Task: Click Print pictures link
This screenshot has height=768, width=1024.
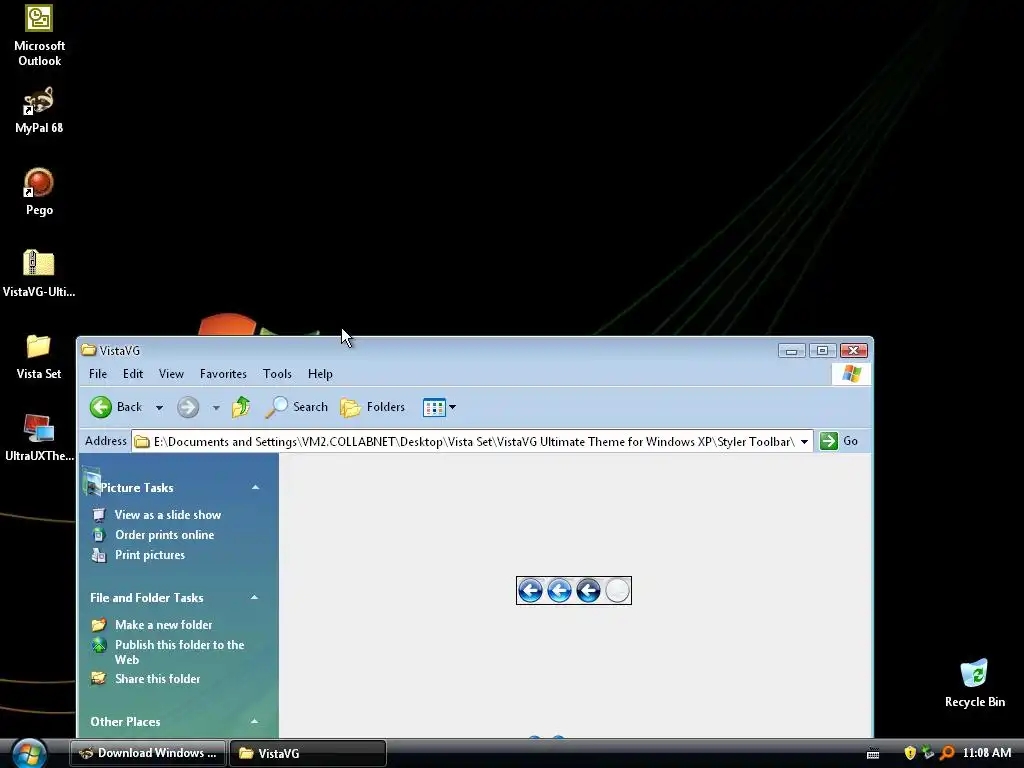Action: pos(150,554)
